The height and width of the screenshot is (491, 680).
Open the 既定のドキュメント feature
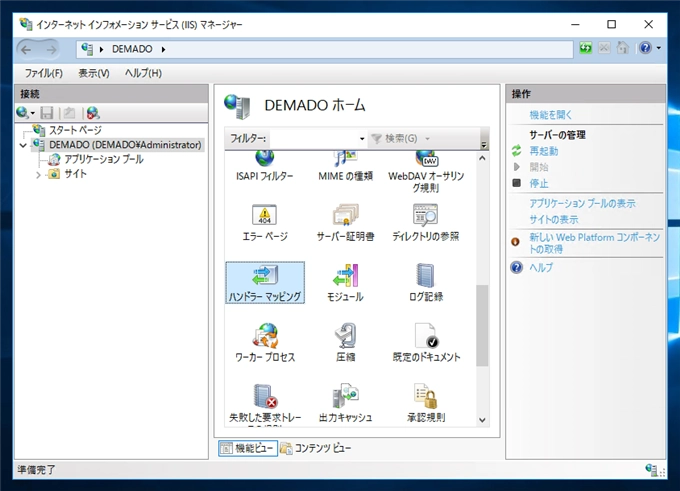click(x=426, y=343)
